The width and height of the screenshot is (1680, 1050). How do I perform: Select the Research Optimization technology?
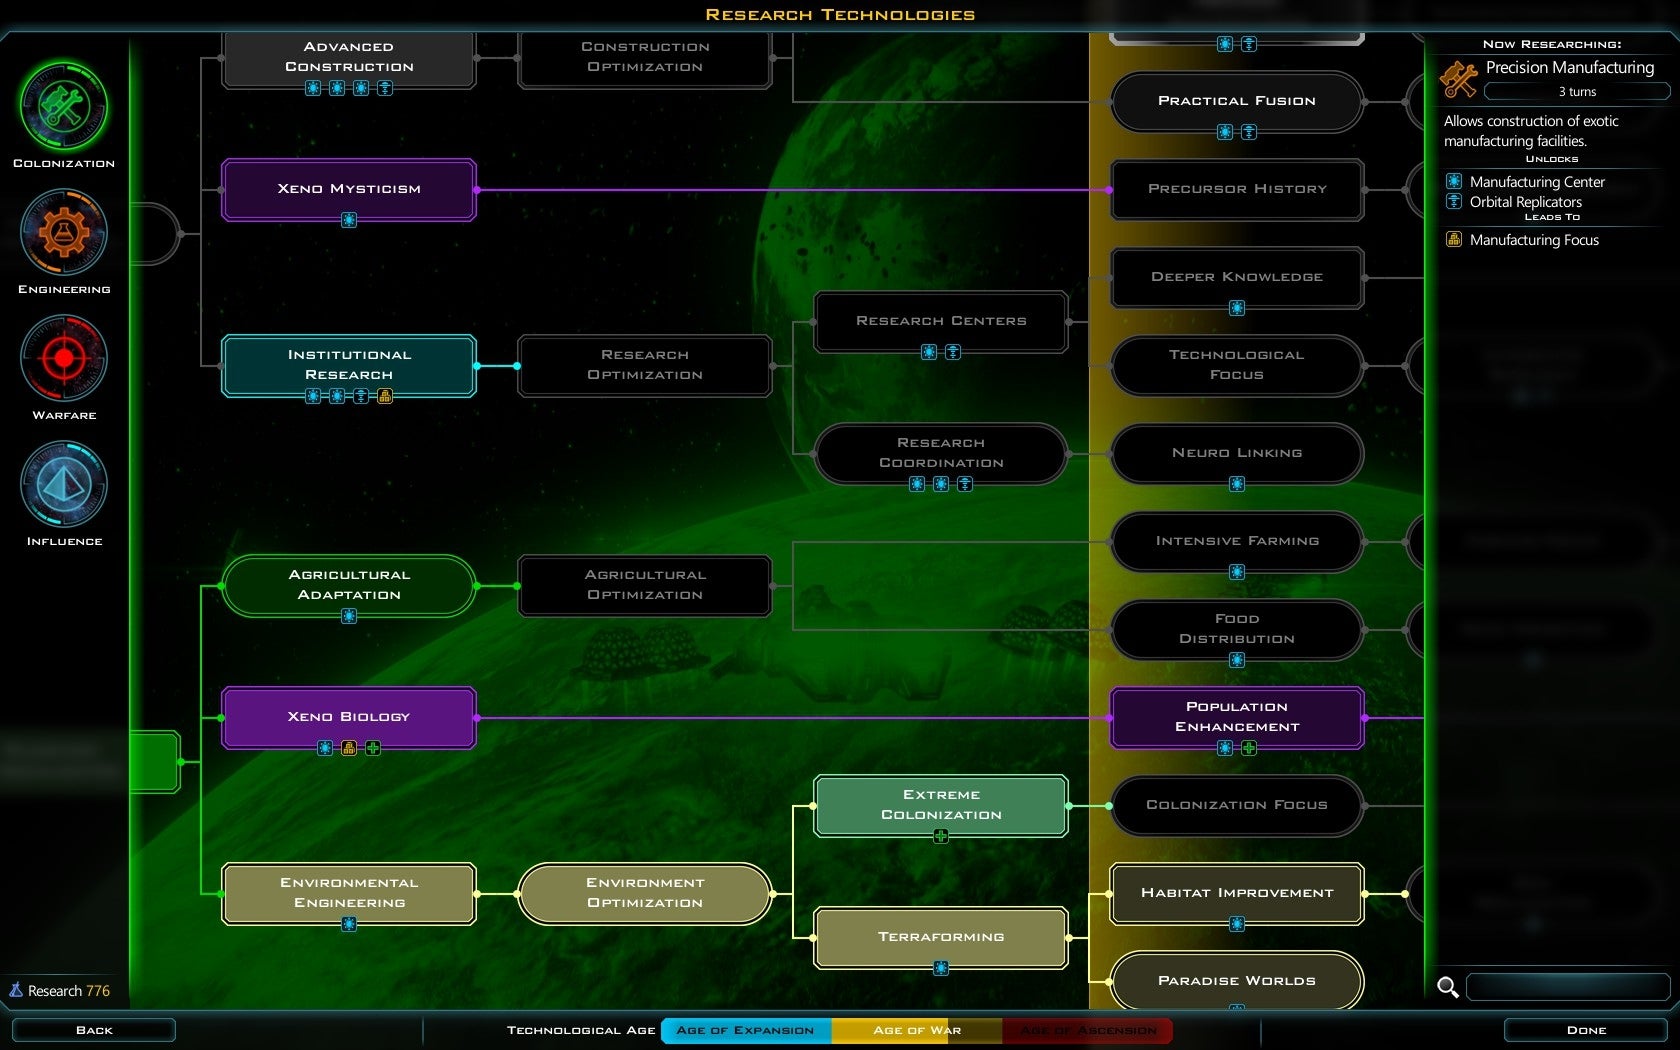pos(645,365)
